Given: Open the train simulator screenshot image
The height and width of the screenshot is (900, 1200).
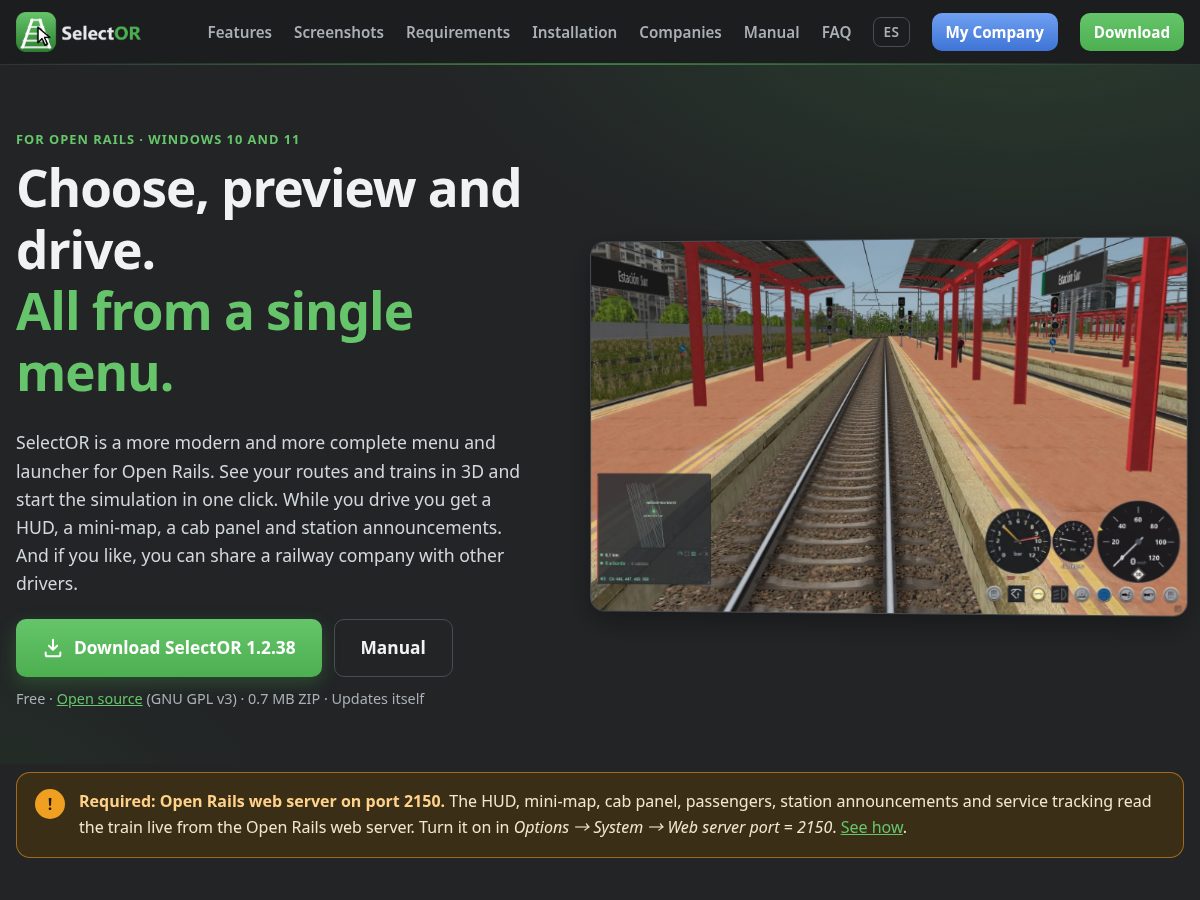Looking at the screenshot, I should point(888,425).
